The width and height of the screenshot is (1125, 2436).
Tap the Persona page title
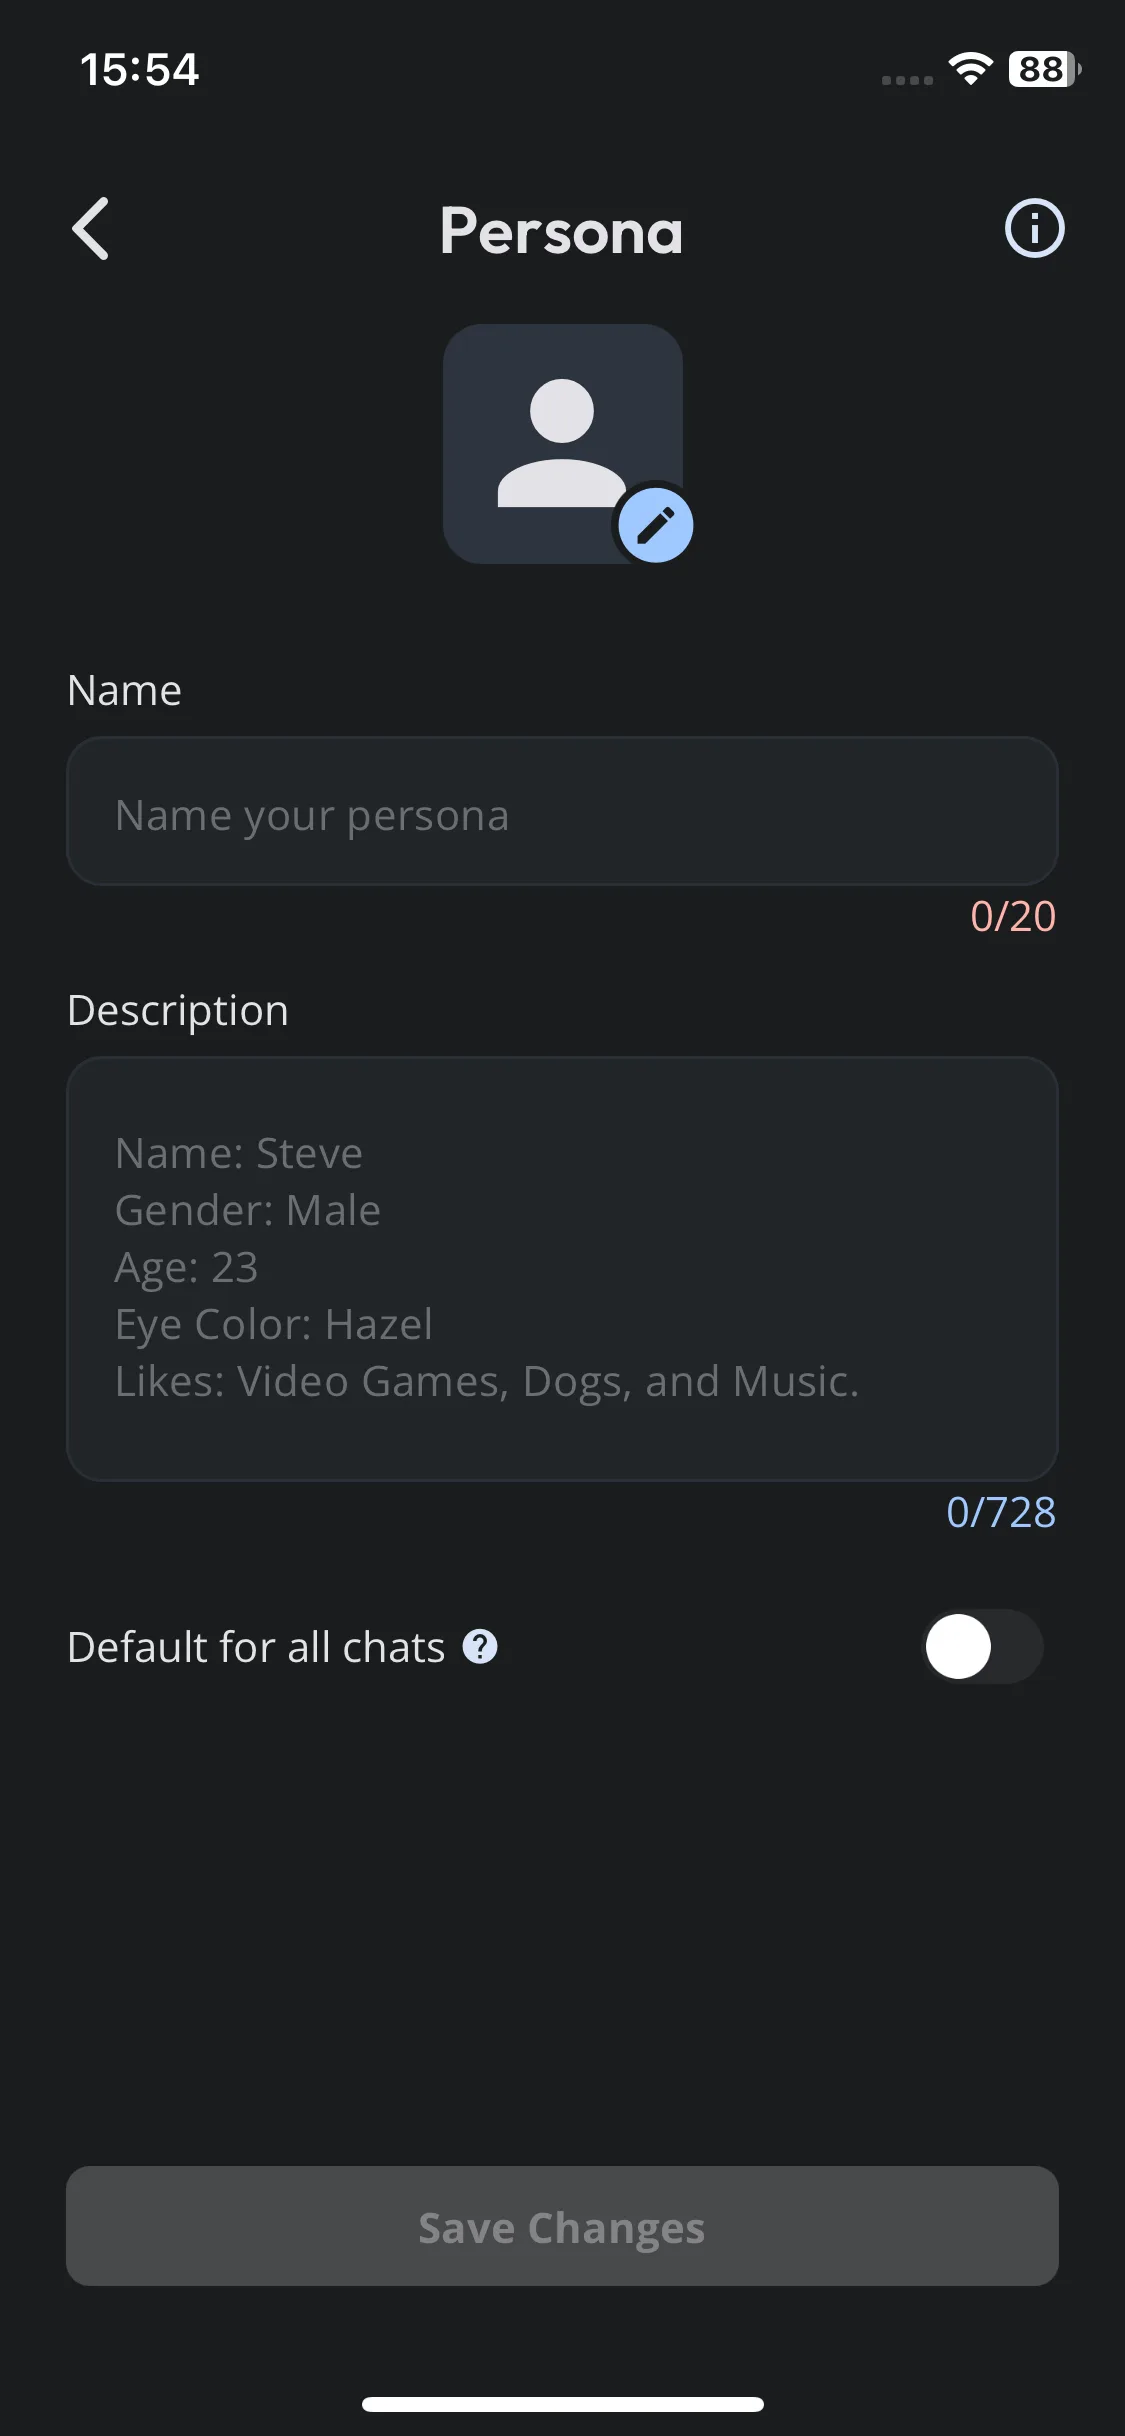562,231
